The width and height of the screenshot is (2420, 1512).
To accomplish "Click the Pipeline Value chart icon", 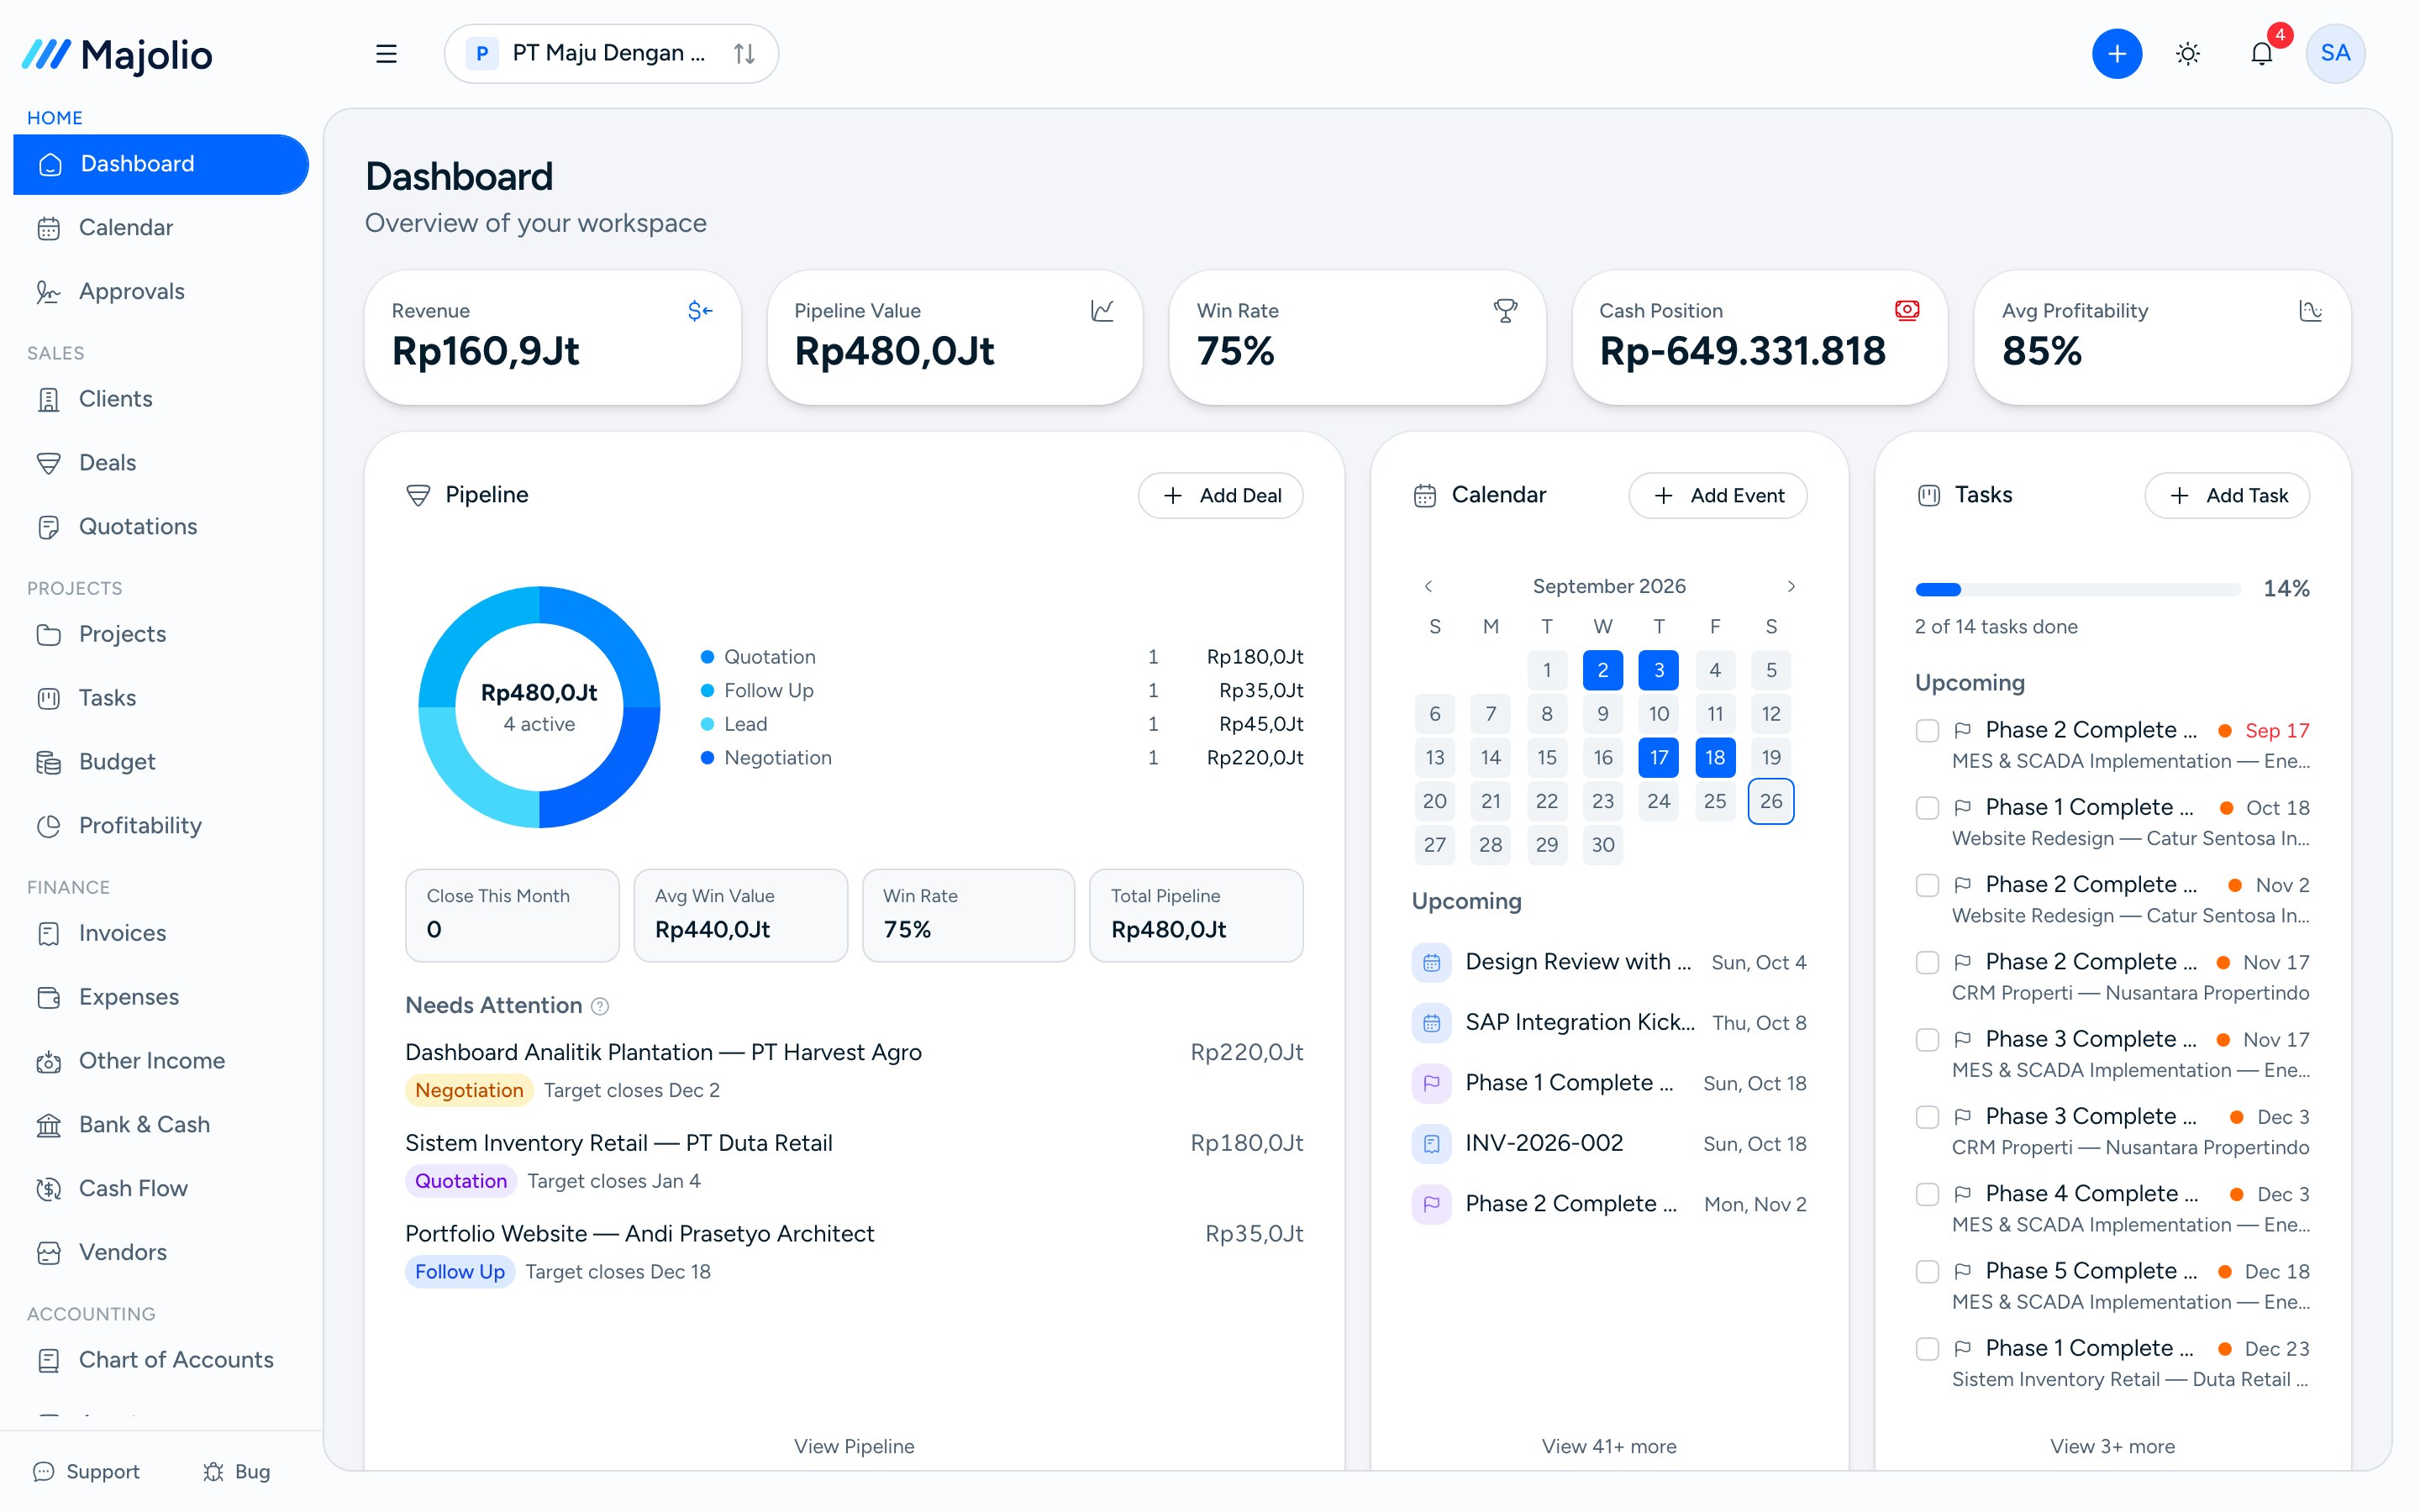I will (x=1102, y=311).
